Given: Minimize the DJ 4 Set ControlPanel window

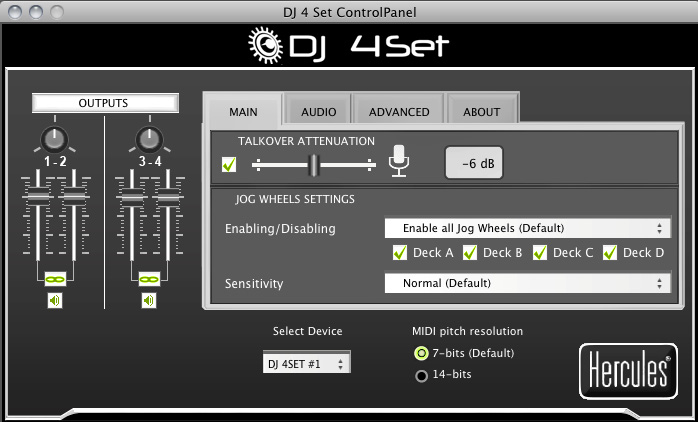Looking at the screenshot, I should pyautogui.click(x=36, y=12).
